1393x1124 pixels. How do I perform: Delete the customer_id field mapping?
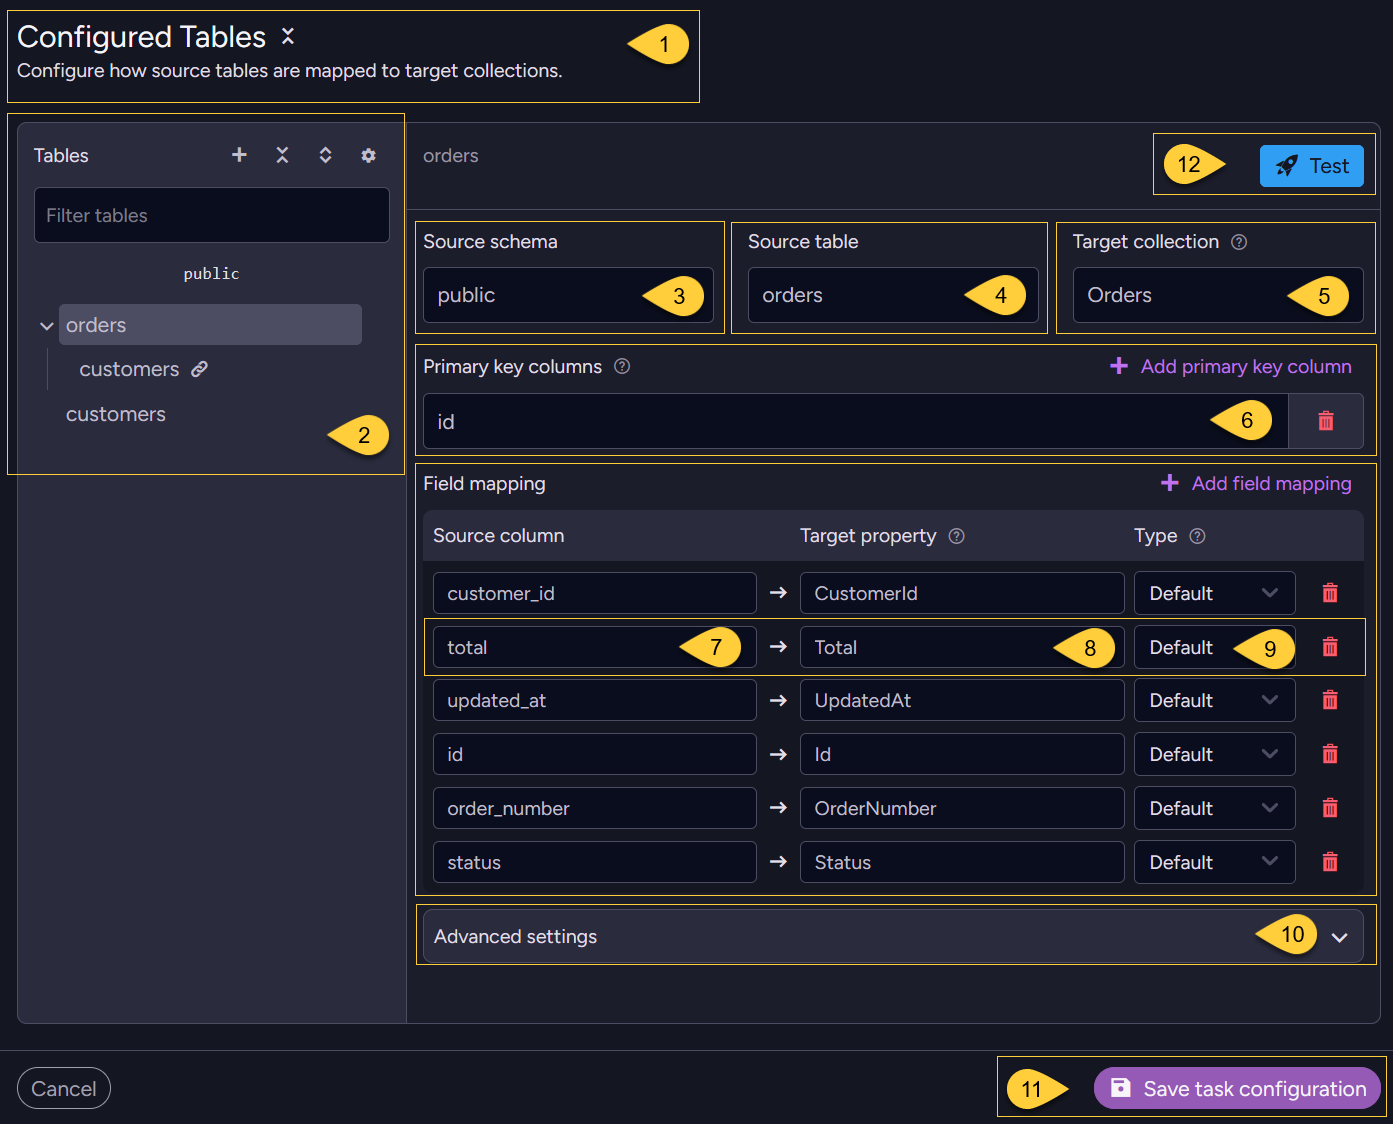pos(1330,593)
